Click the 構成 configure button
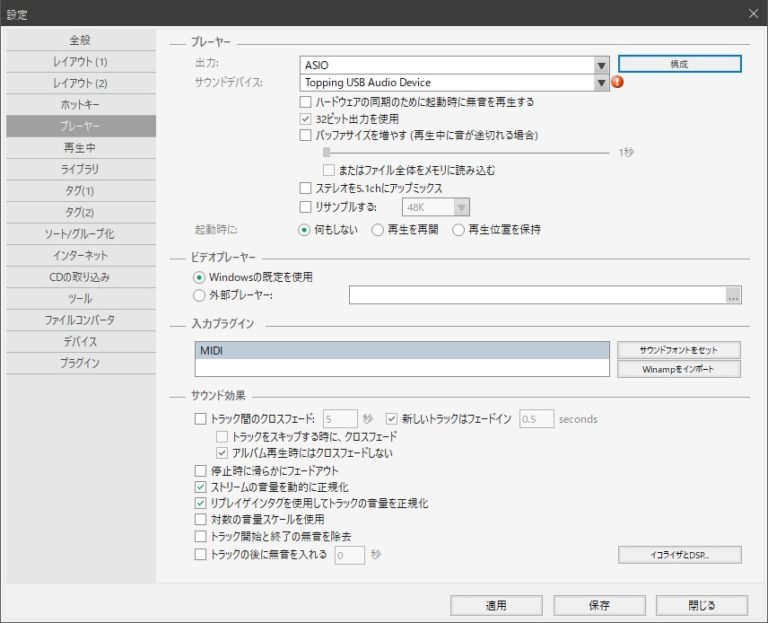The width and height of the screenshot is (768, 623). click(679, 64)
